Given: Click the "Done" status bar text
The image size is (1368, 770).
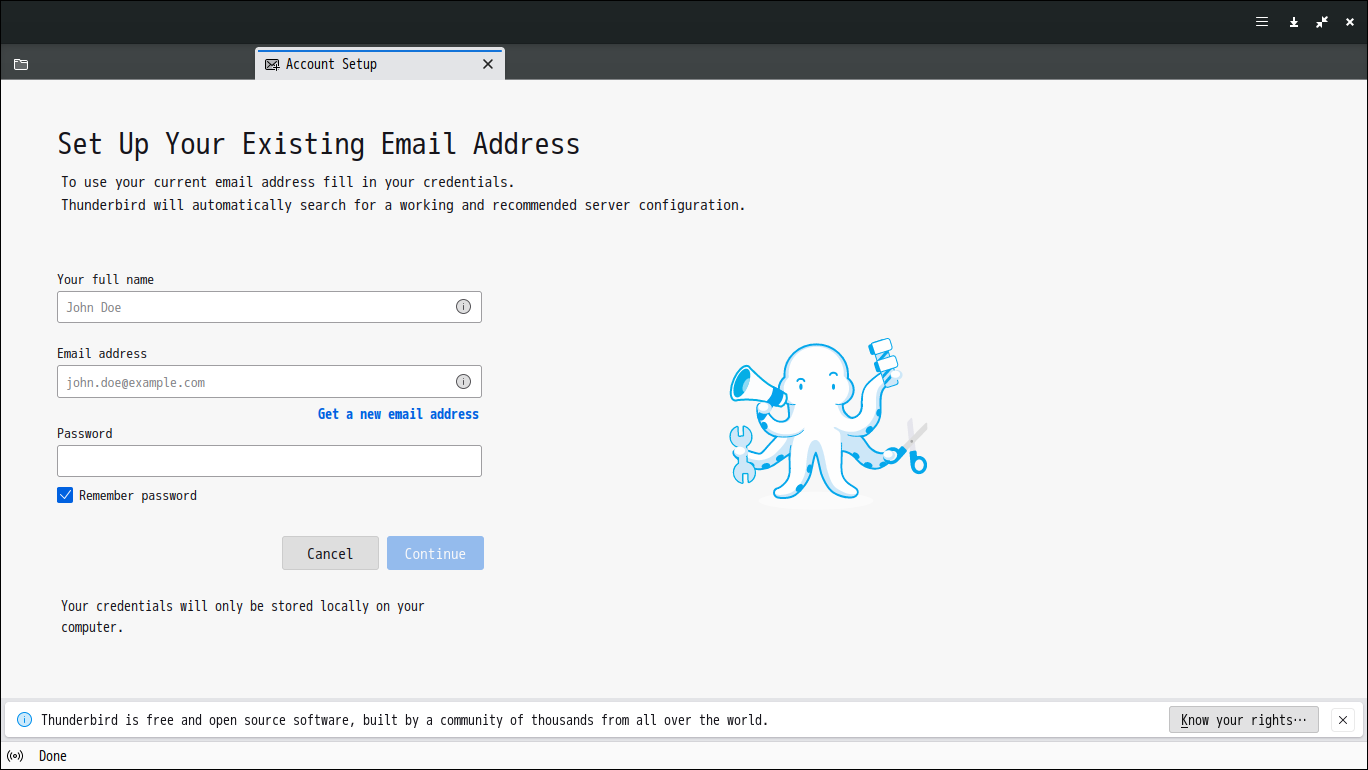Looking at the screenshot, I should point(53,756).
